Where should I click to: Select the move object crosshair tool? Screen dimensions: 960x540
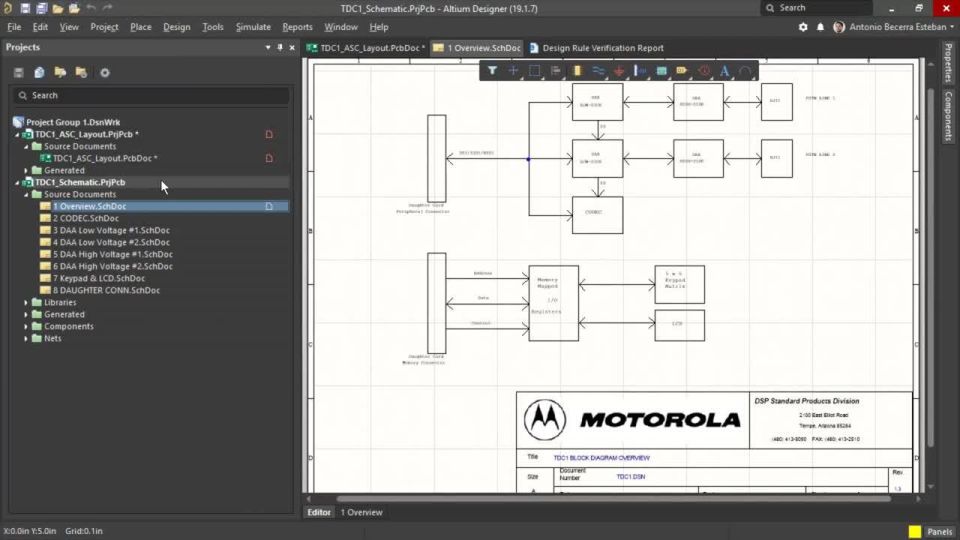[513, 71]
